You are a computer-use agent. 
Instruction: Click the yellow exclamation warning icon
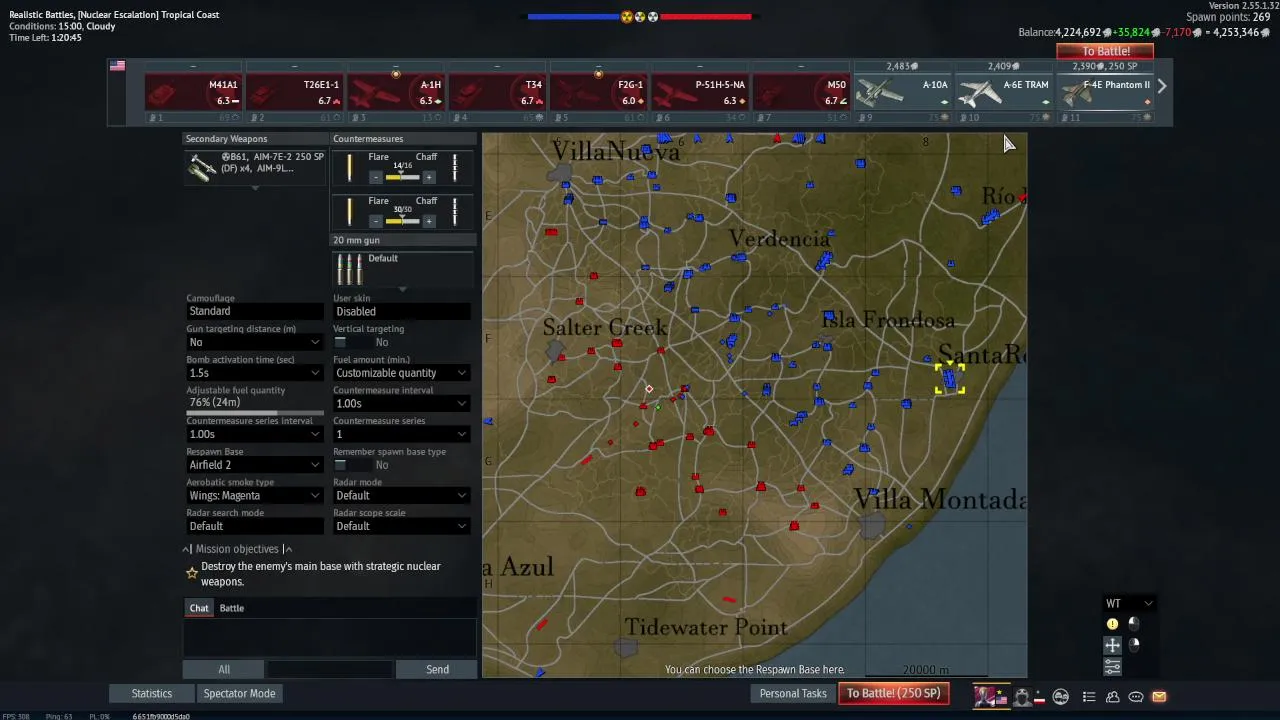(1112, 624)
